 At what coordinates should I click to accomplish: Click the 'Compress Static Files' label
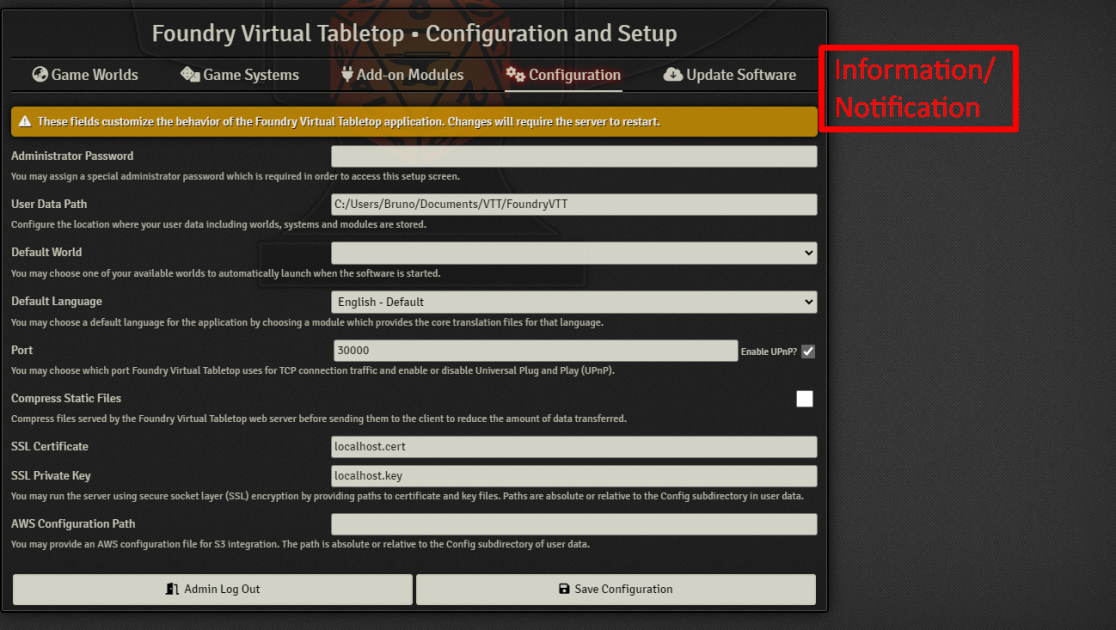point(66,399)
